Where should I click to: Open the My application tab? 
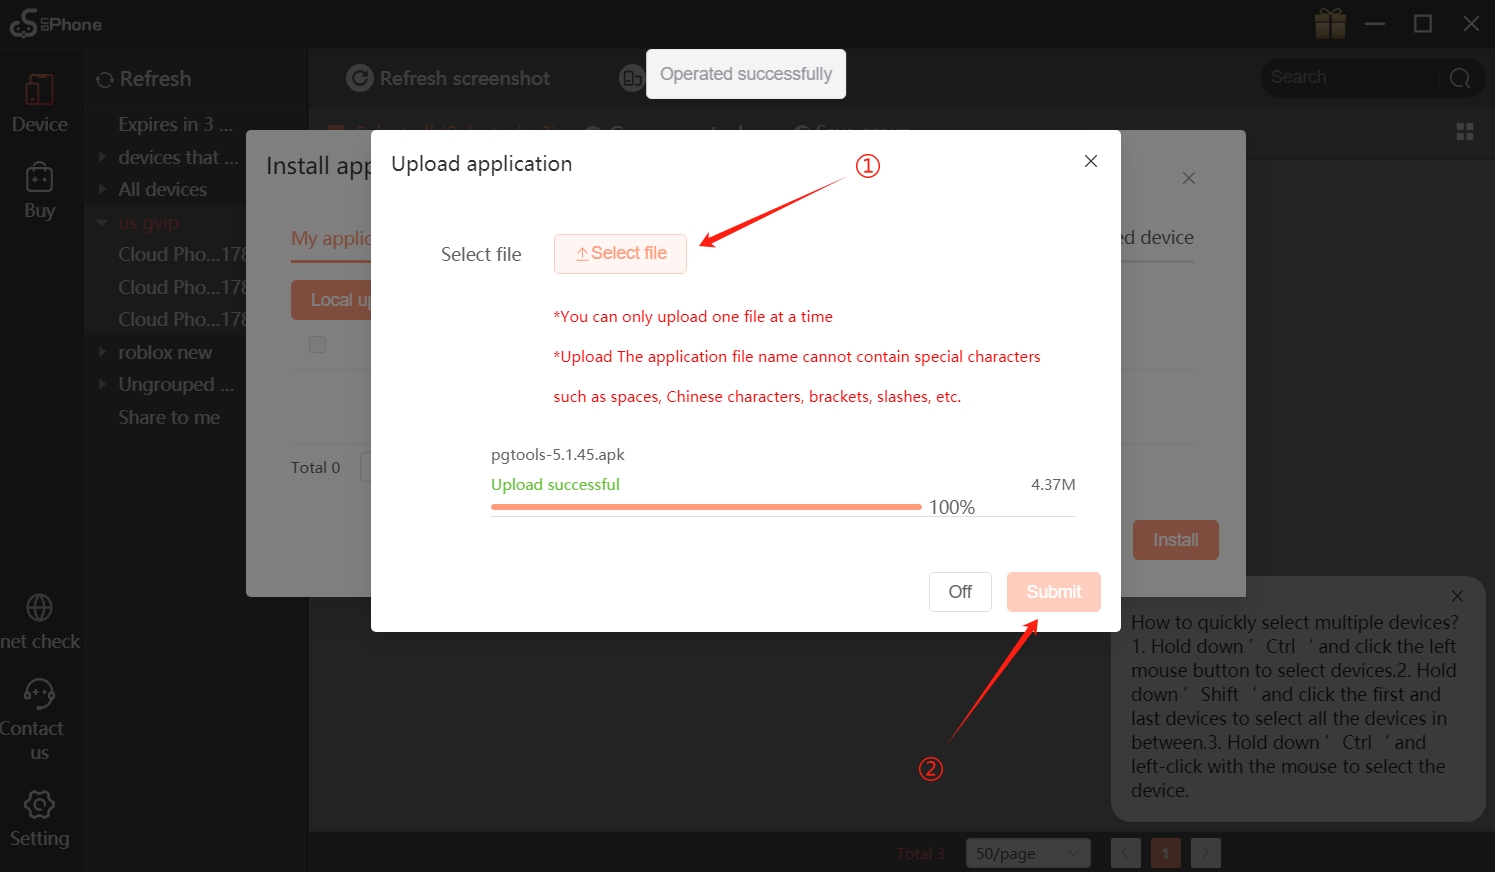point(331,238)
